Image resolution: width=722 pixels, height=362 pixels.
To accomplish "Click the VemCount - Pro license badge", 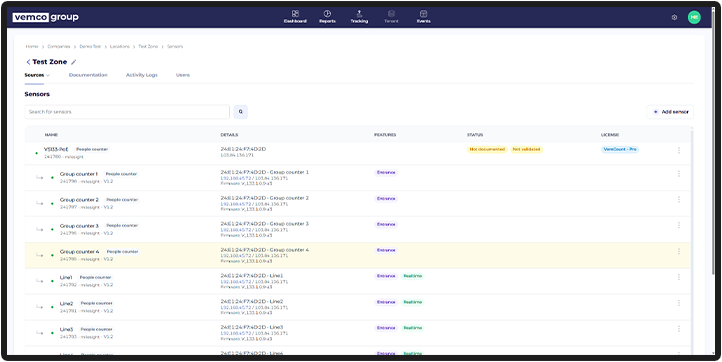I will [620, 150].
